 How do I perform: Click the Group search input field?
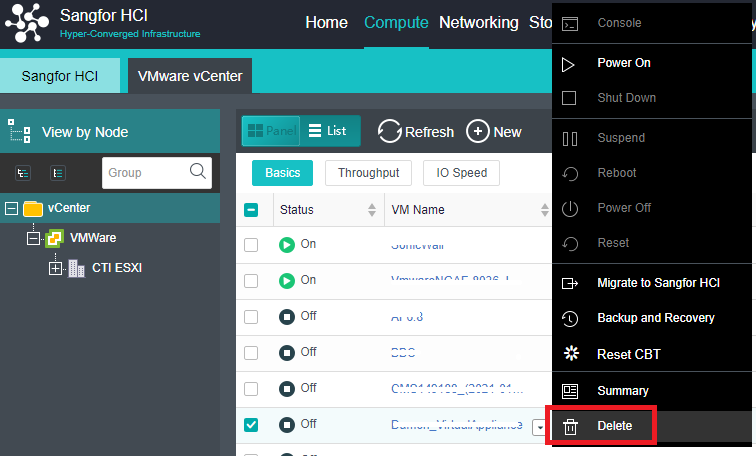pyautogui.click(x=143, y=173)
